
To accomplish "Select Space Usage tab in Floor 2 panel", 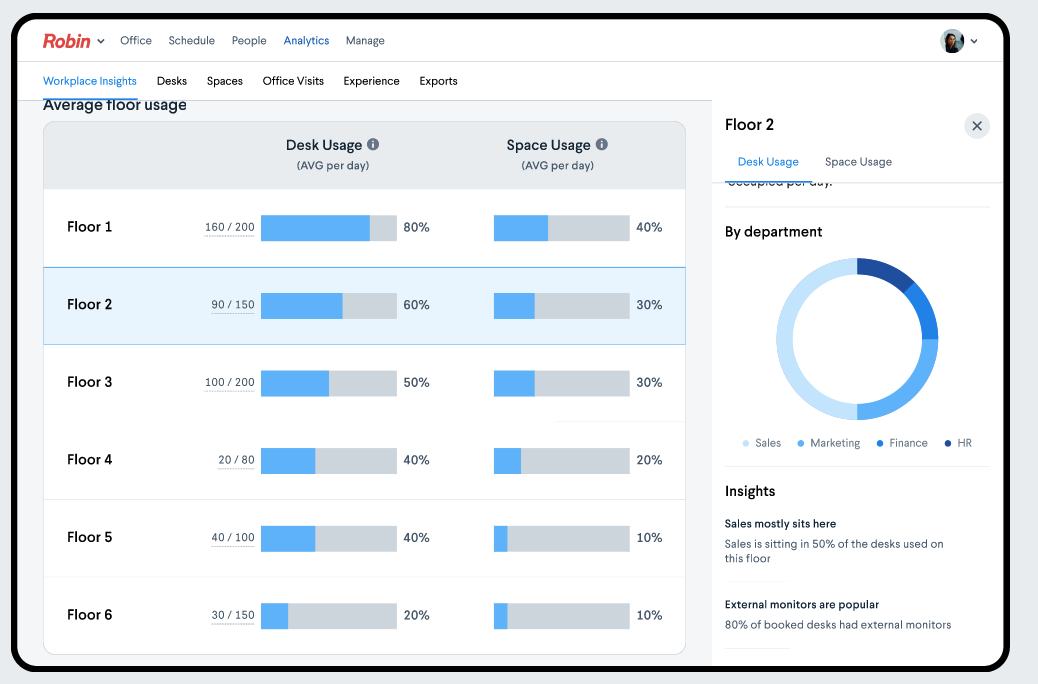I will point(858,162).
